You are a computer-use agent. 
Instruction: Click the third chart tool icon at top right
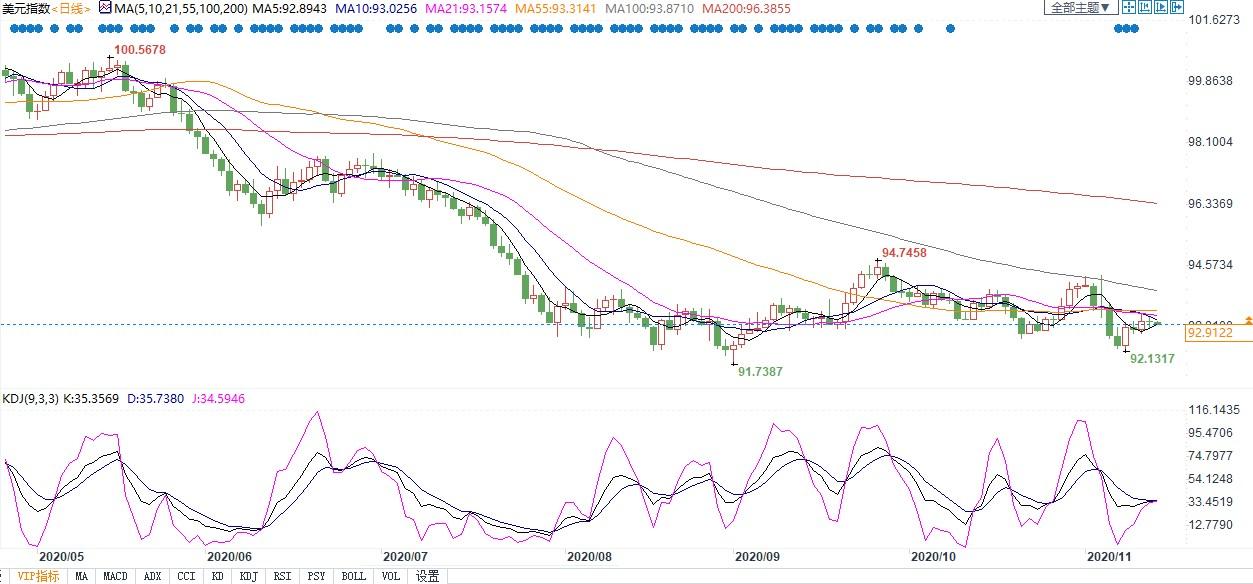(x=1161, y=7)
